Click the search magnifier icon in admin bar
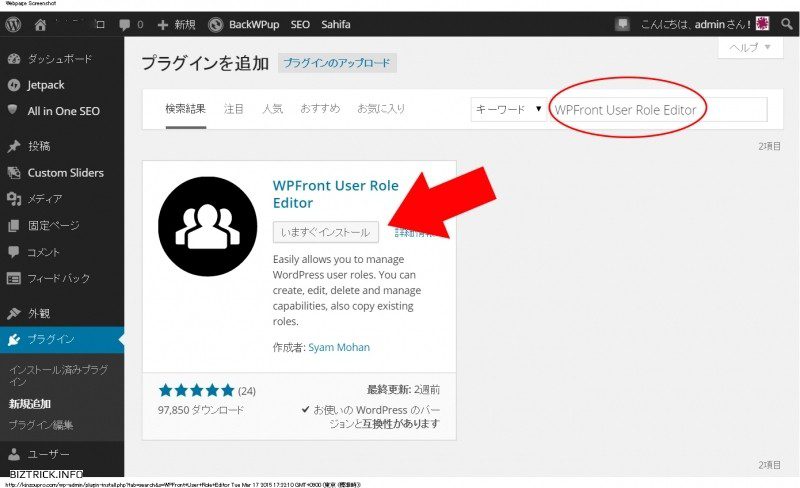This screenshot has width=800, height=488. [x=786, y=24]
